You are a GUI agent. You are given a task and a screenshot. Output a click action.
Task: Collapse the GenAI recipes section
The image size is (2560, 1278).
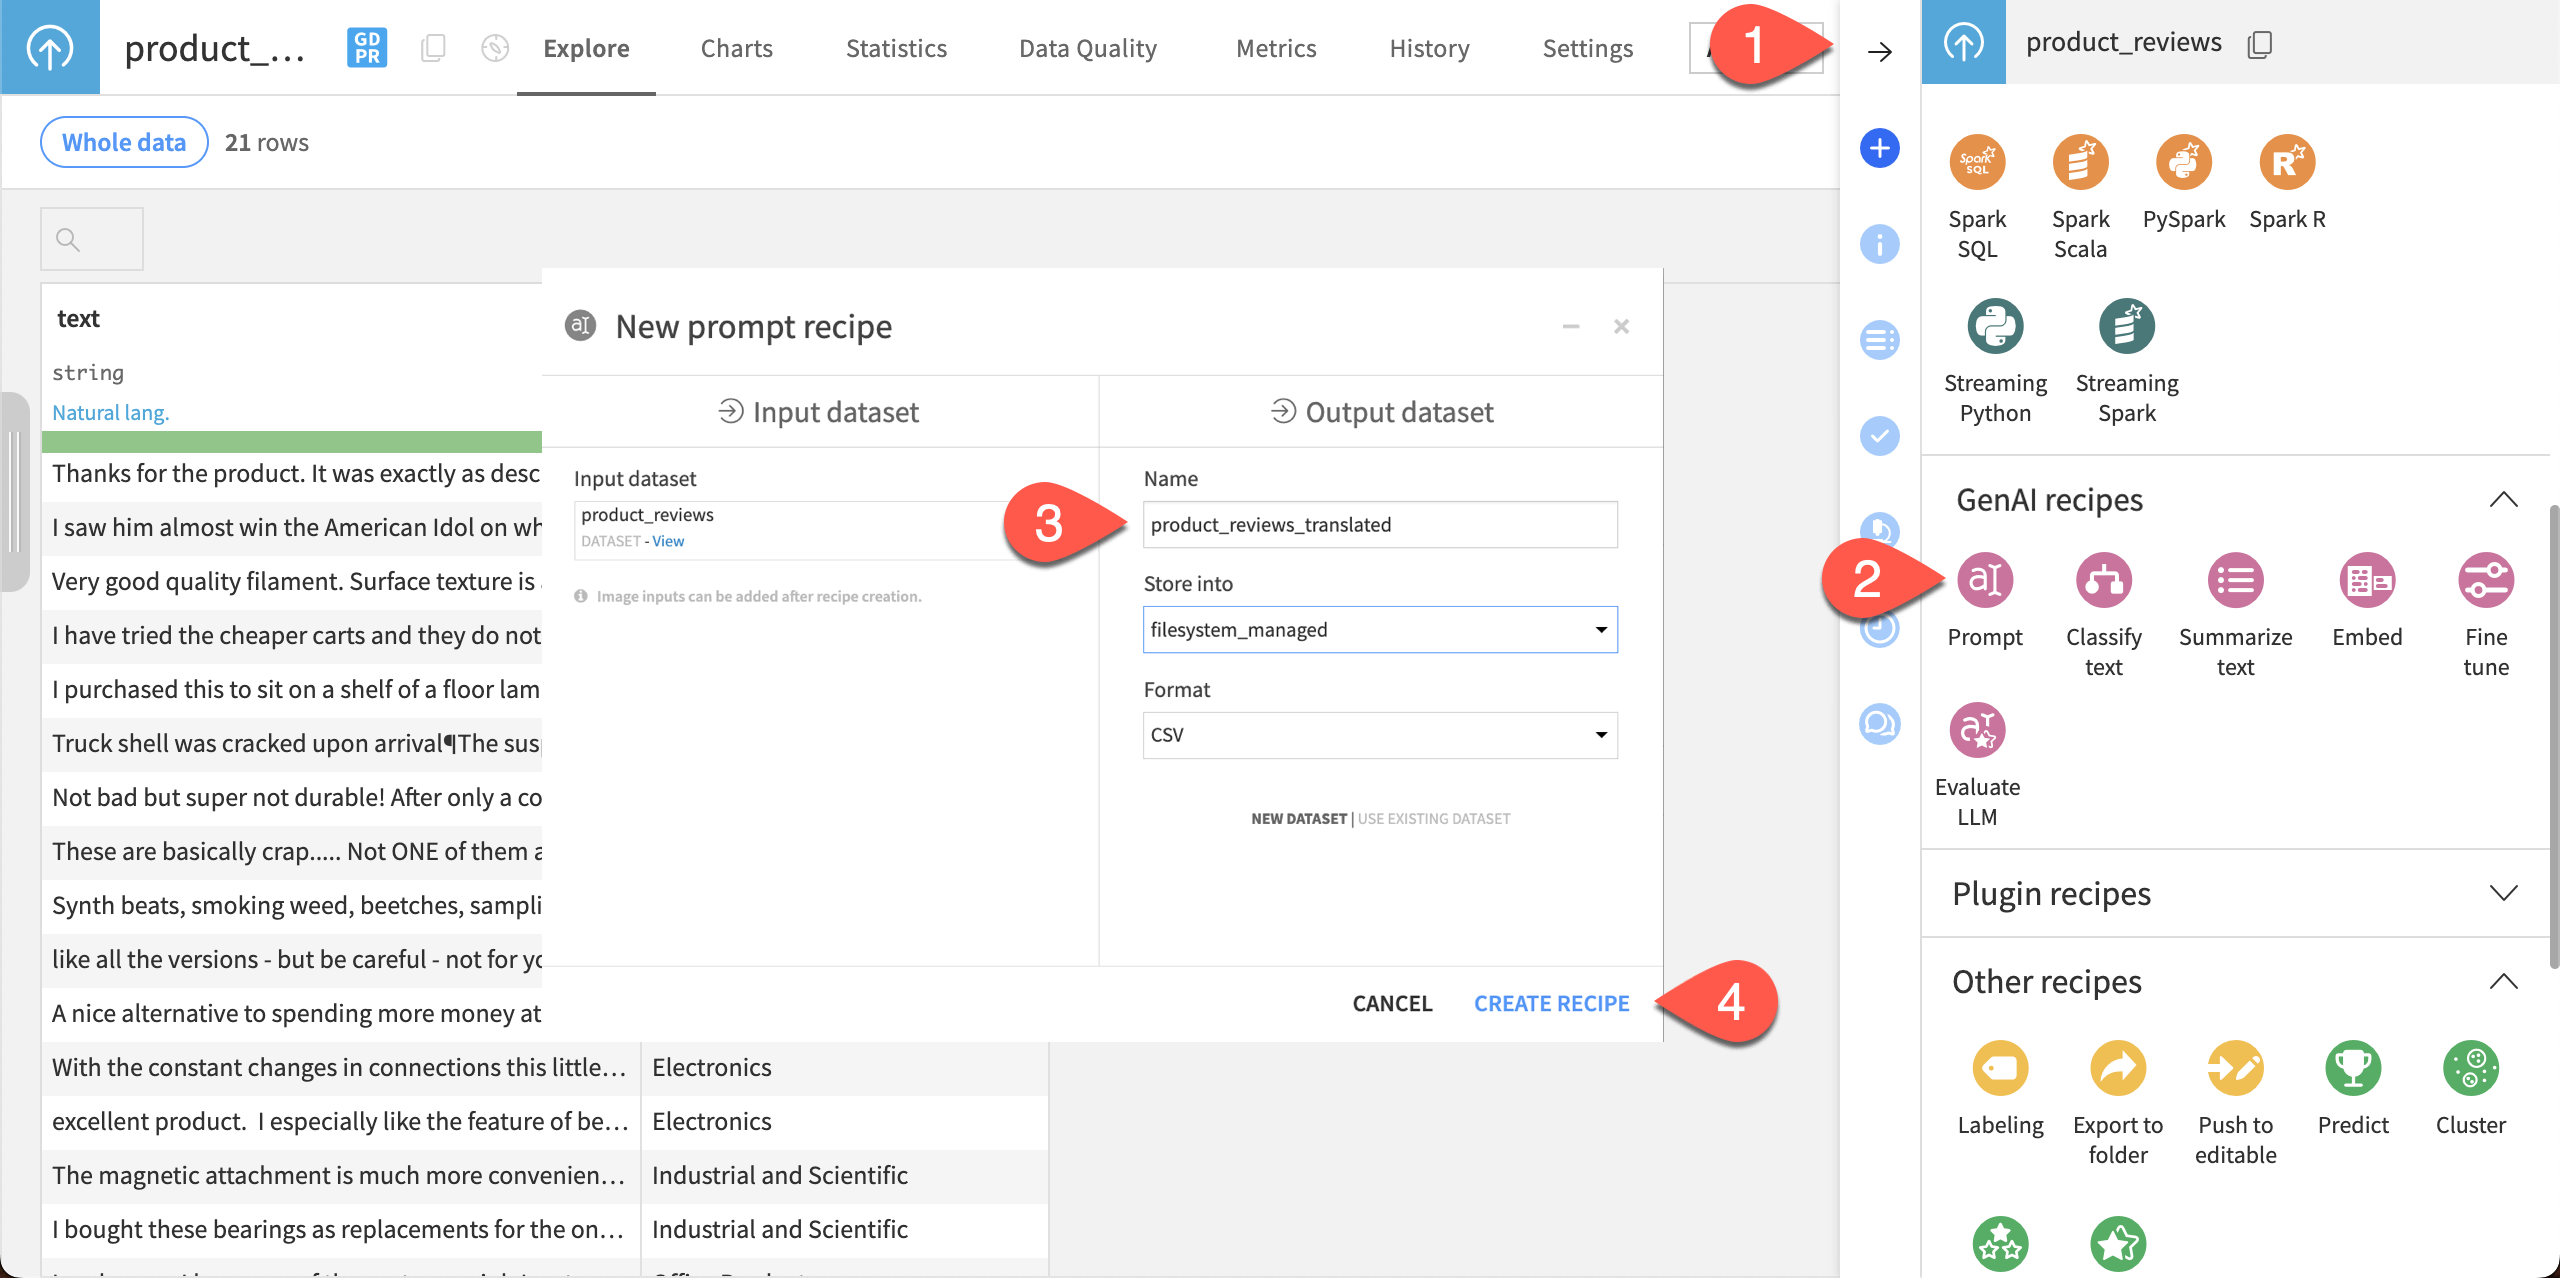[x=2503, y=499]
